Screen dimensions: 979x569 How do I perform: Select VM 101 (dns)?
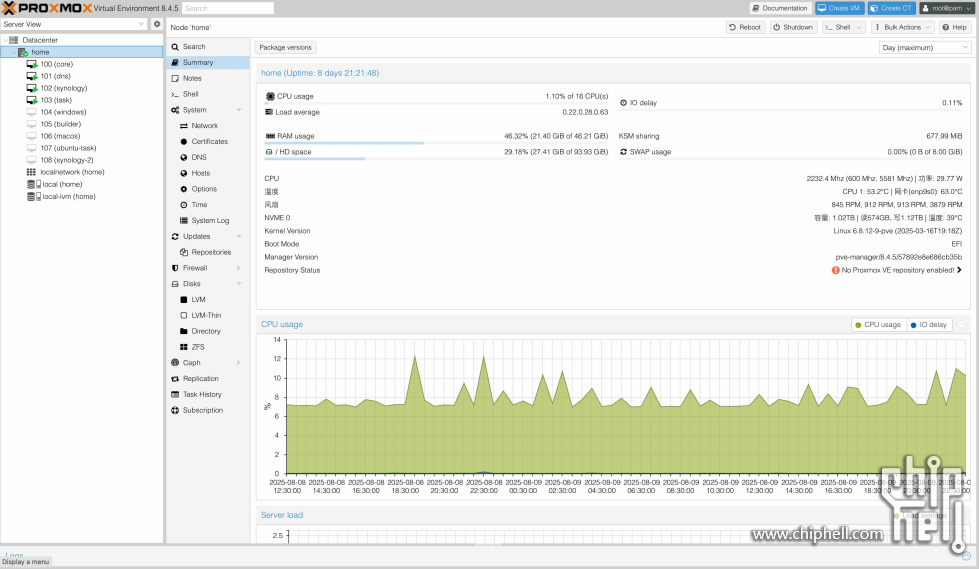tap(56, 76)
